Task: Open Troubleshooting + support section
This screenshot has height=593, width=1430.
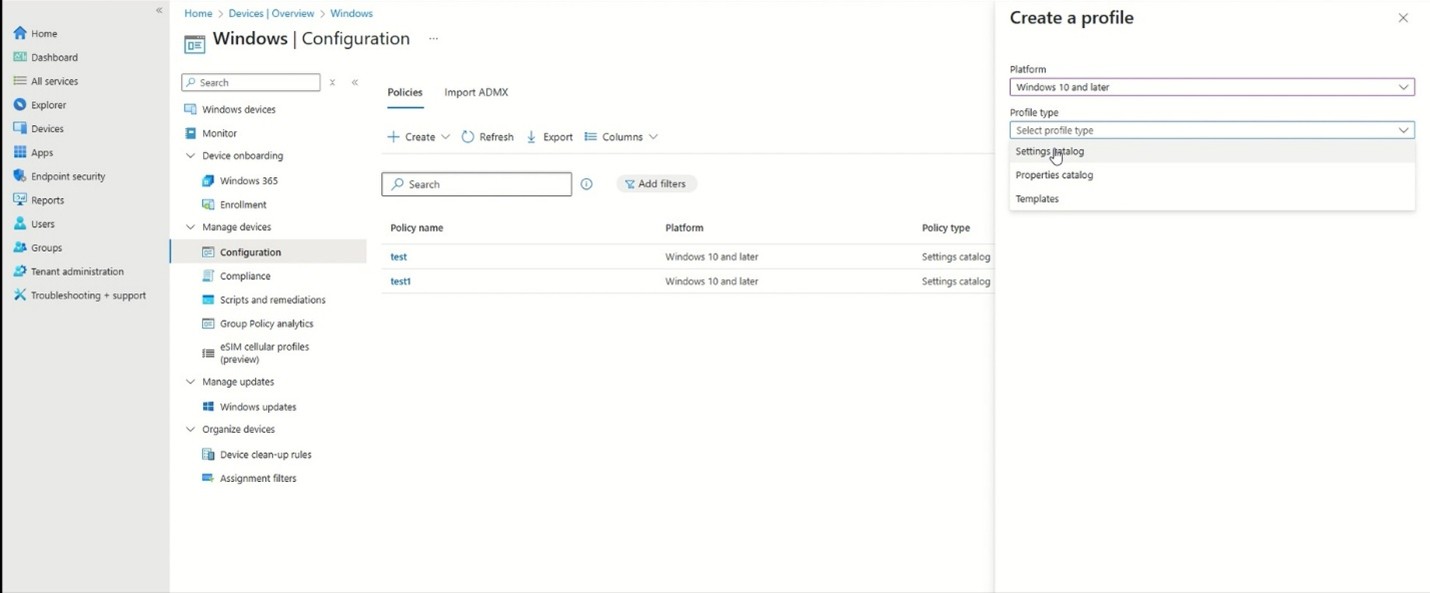Action: [x=87, y=295]
